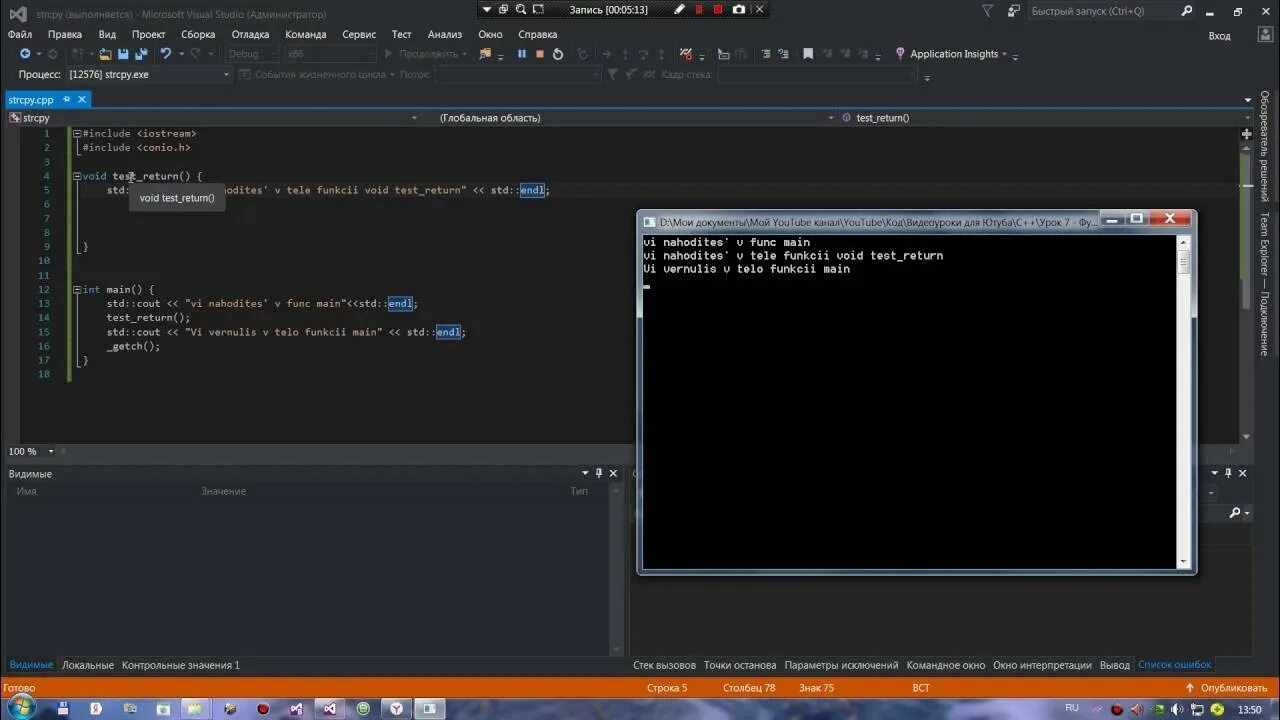Restart debugging with circular arrow icon

click(x=558, y=54)
